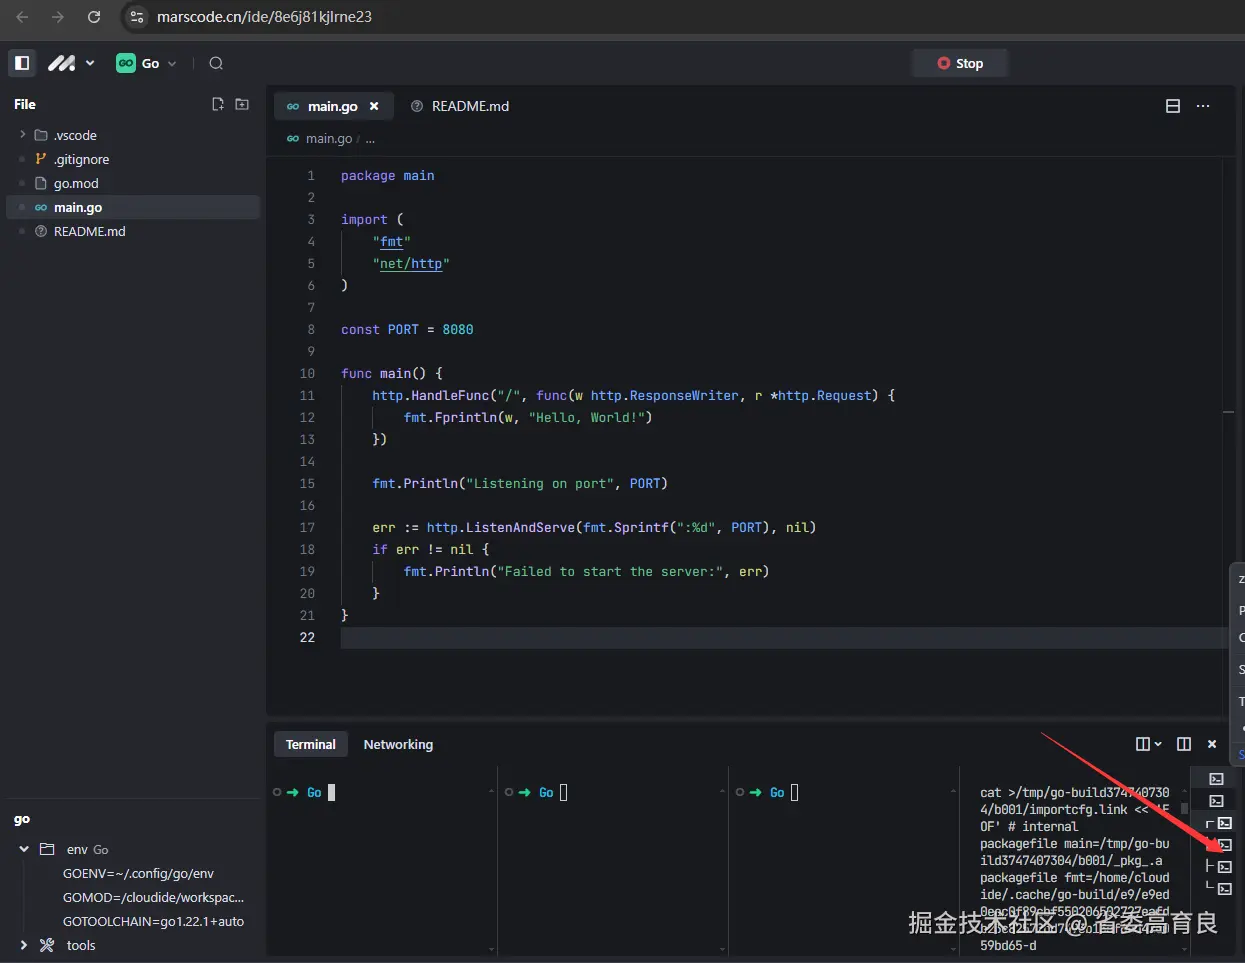This screenshot has width=1245, height=963.
Task: Switch to the Networking tab
Action: pos(398,744)
